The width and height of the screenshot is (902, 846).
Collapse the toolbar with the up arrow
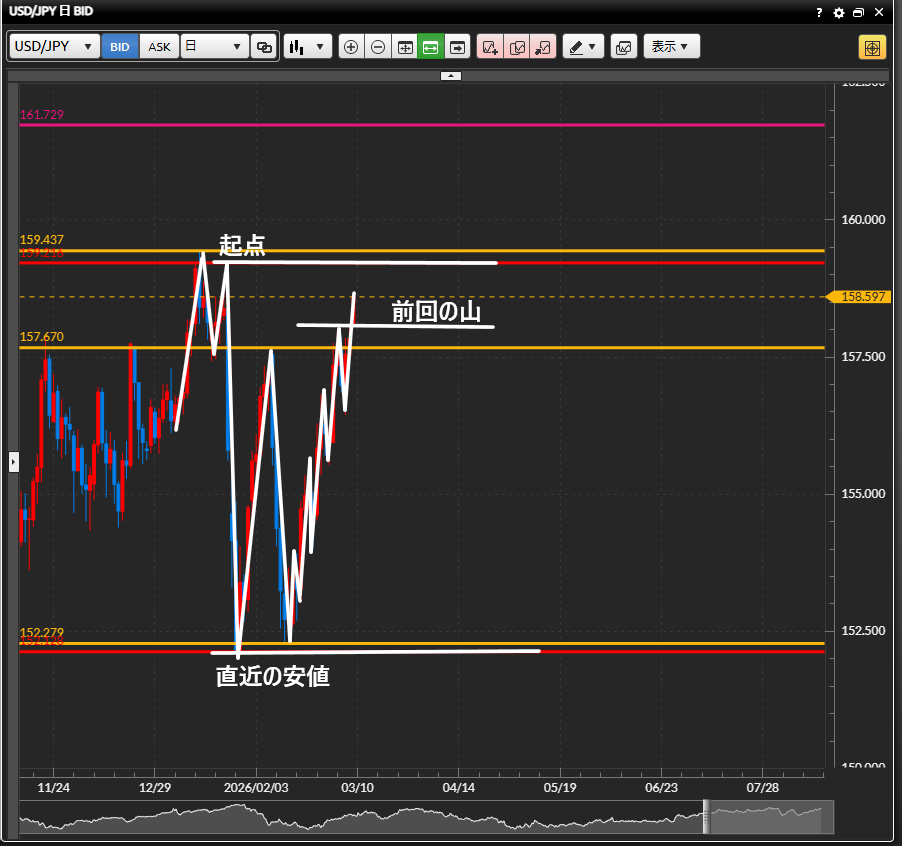(x=451, y=75)
